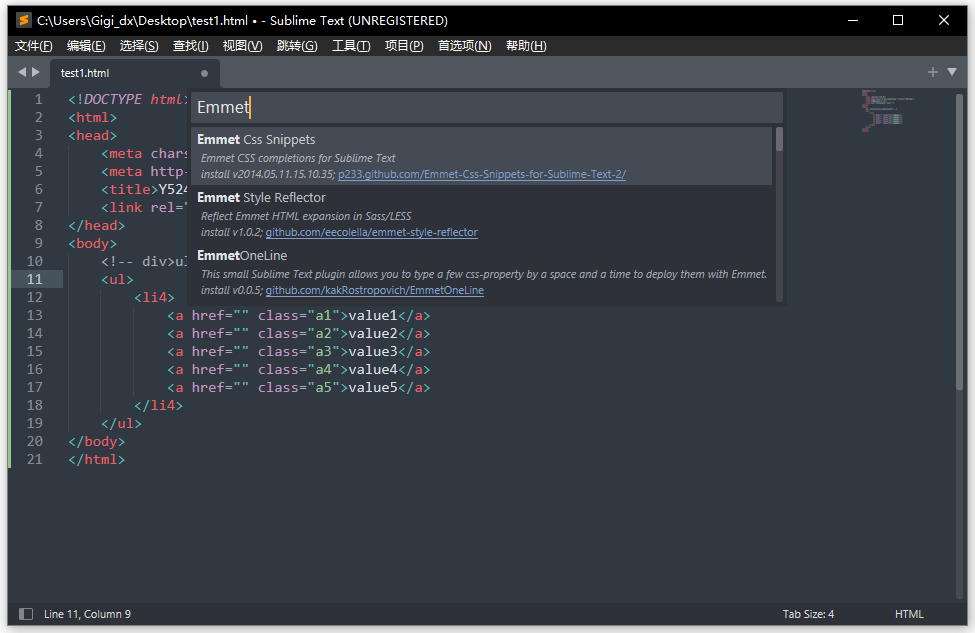Open the 帮助(H) menu

[x=526, y=46]
